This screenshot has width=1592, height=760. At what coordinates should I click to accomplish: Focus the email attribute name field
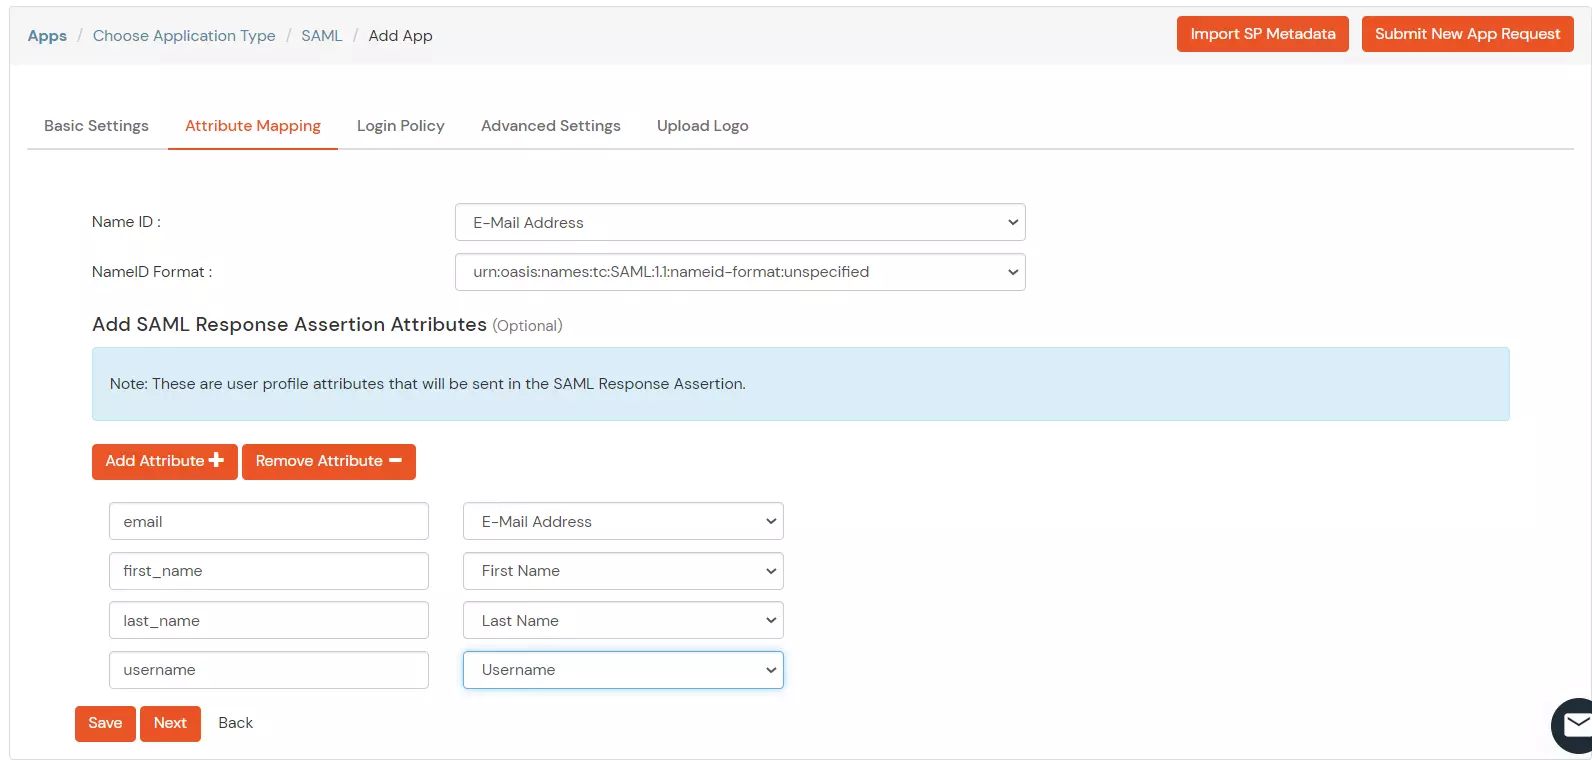269,521
